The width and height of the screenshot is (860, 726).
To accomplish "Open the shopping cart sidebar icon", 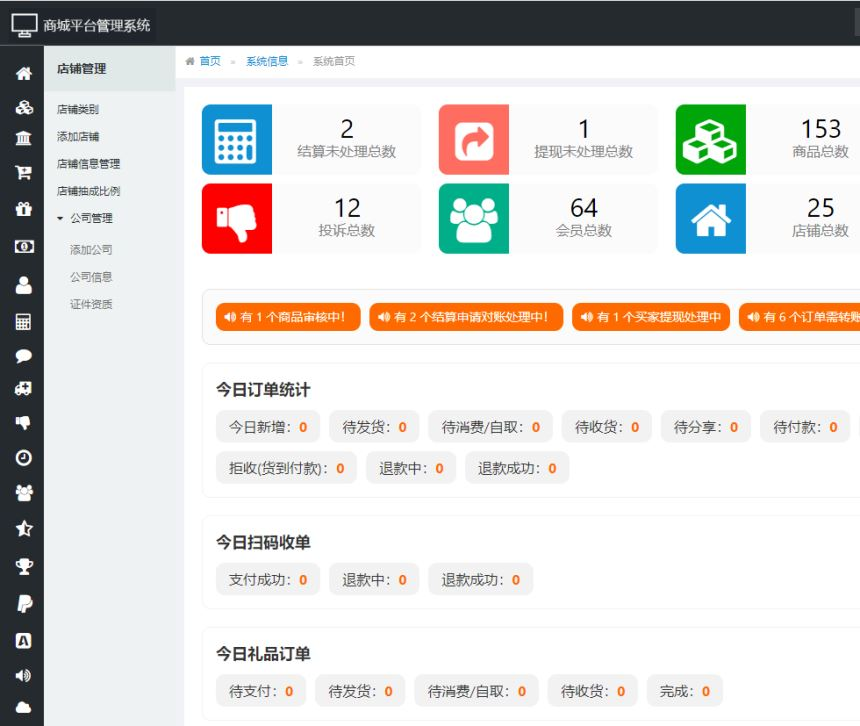I will [23, 173].
